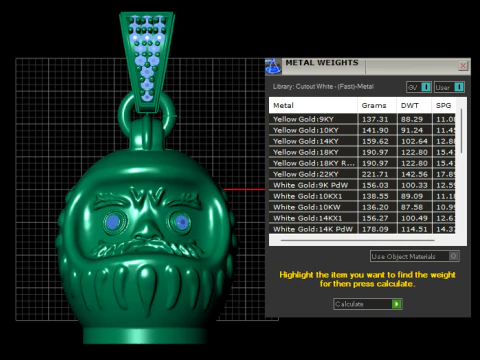Click the Grams column header

pyautogui.click(x=377, y=106)
